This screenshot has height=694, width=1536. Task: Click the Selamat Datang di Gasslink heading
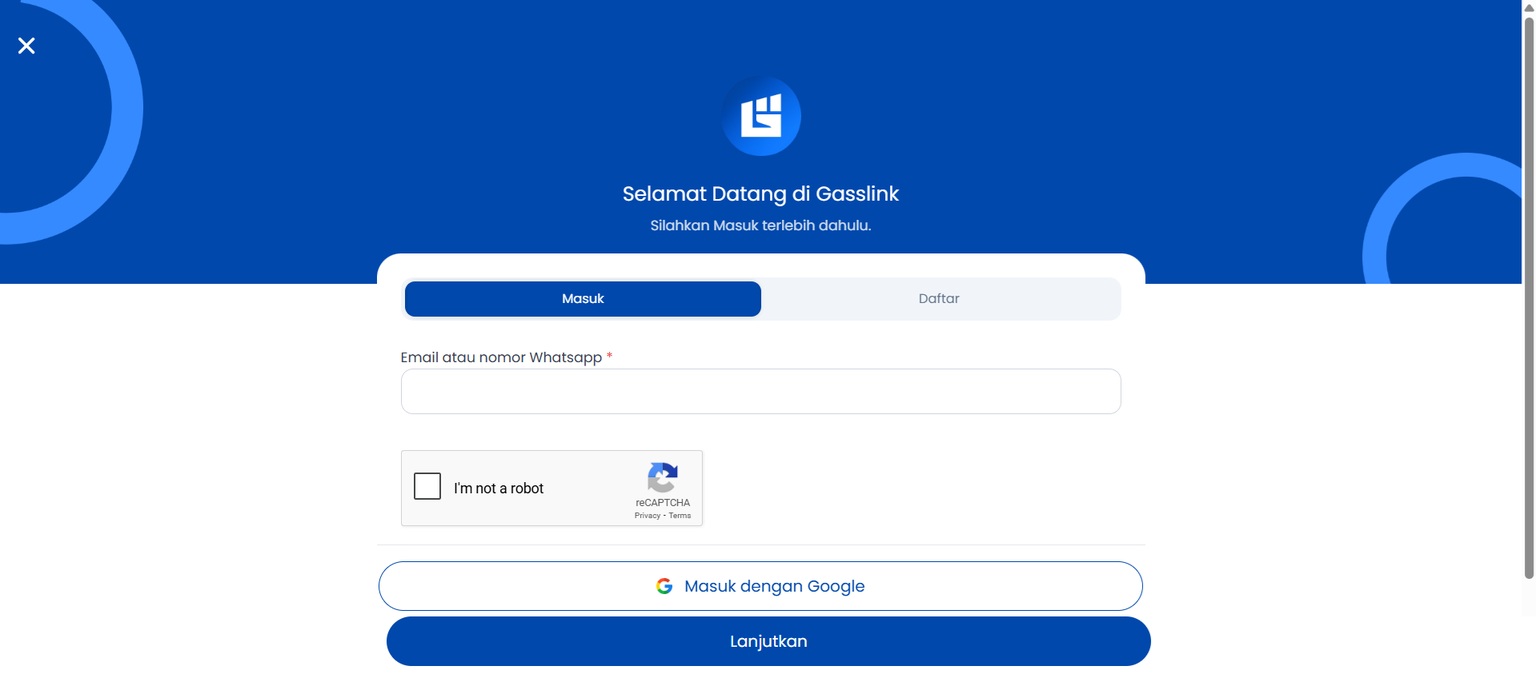click(760, 193)
